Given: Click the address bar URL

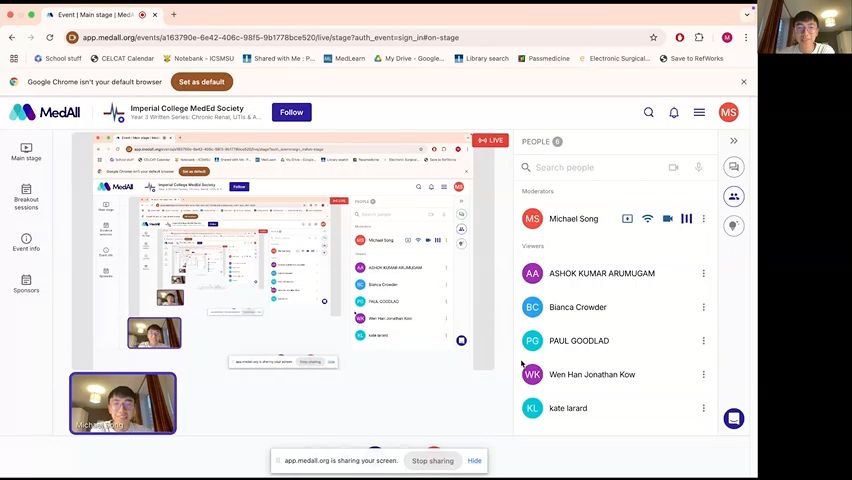Looking at the screenshot, I should tap(271, 38).
